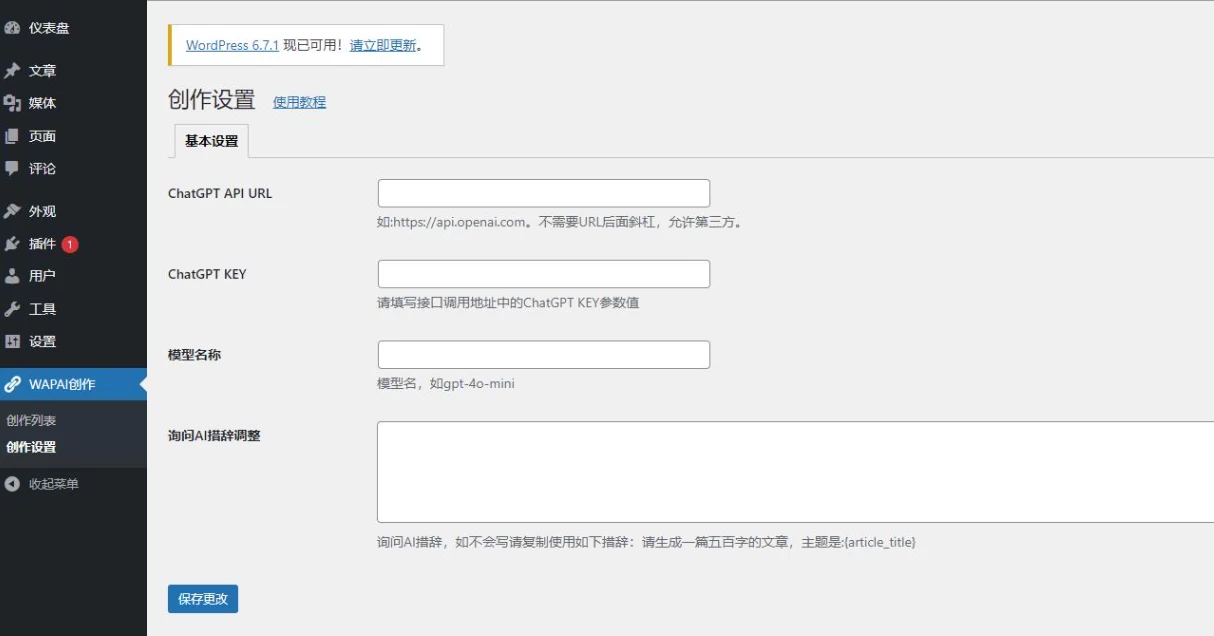Click the pushpin icon for Posts (文章)
Viewport: 1214px width, 636px height.
(x=12, y=71)
